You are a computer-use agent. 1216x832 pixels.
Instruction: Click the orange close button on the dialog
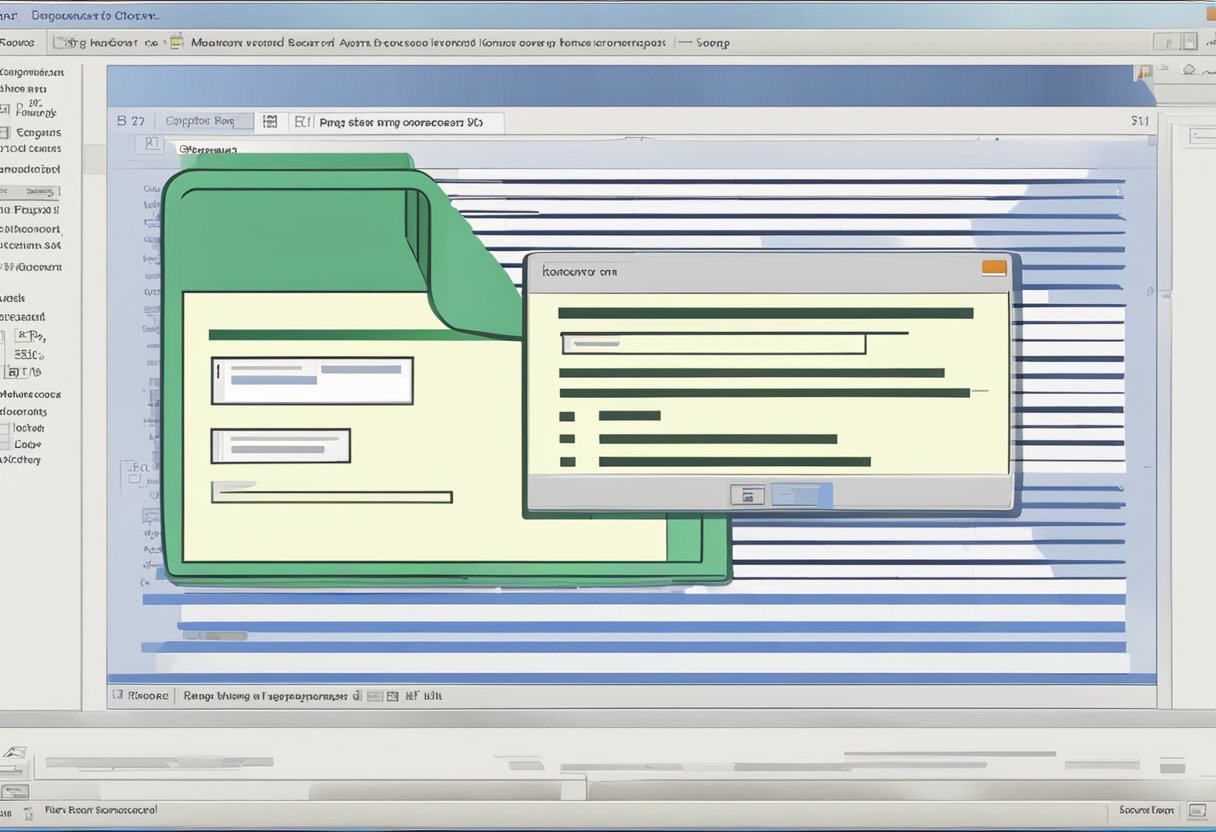tap(993, 267)
